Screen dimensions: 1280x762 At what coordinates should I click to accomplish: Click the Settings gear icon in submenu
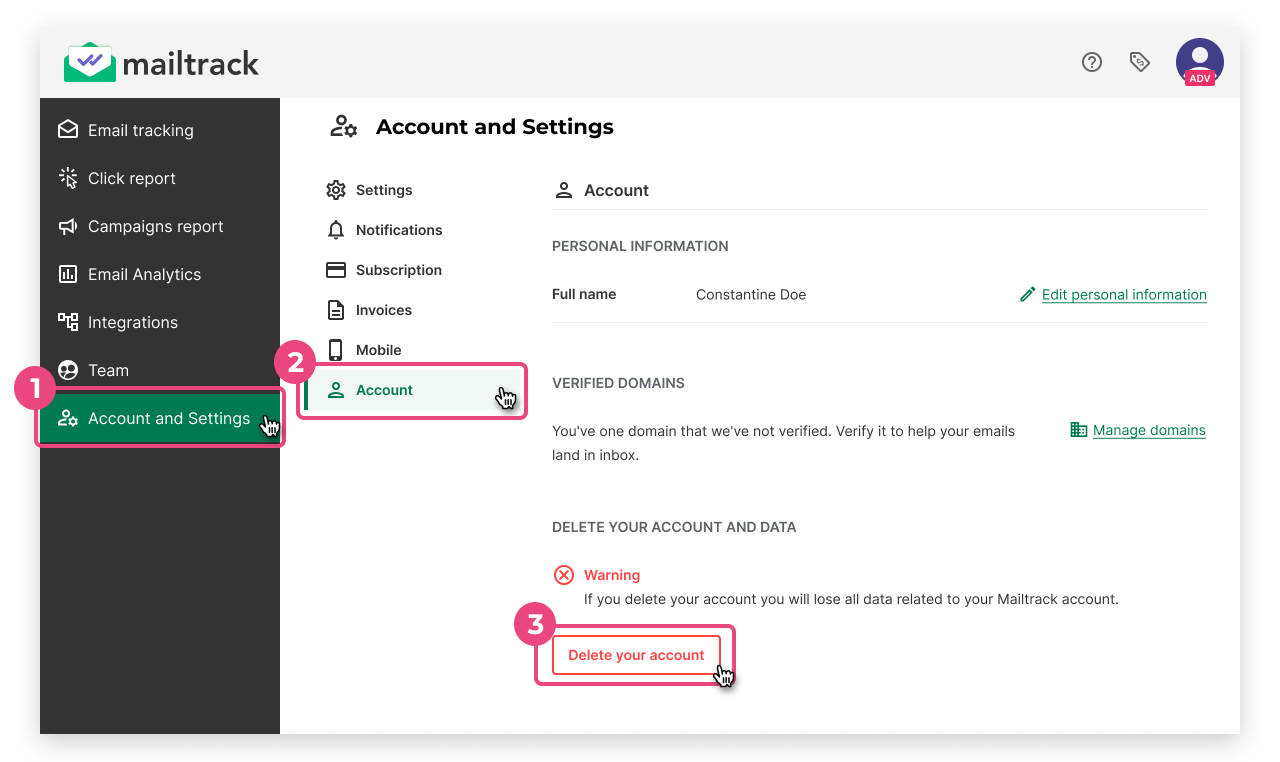click(336, 190)
